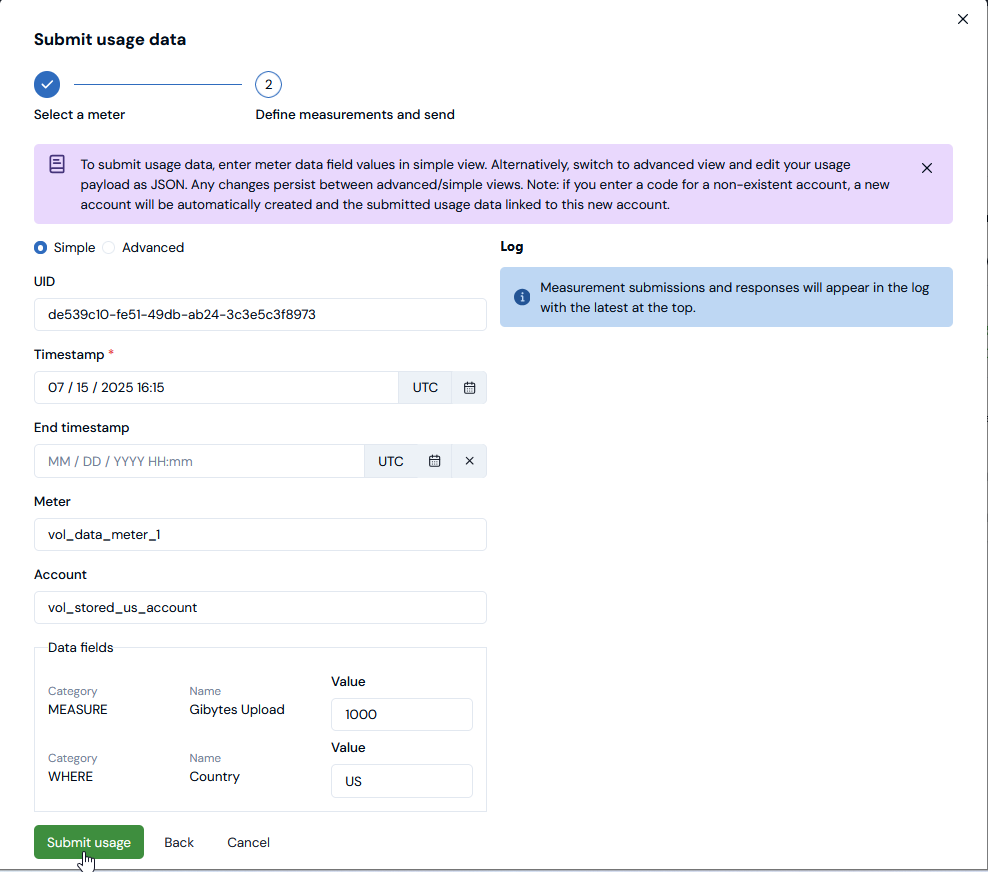Click the step 2 circle indicator
The width and height of the screenshot is (988, 872).
coord(268,84)
